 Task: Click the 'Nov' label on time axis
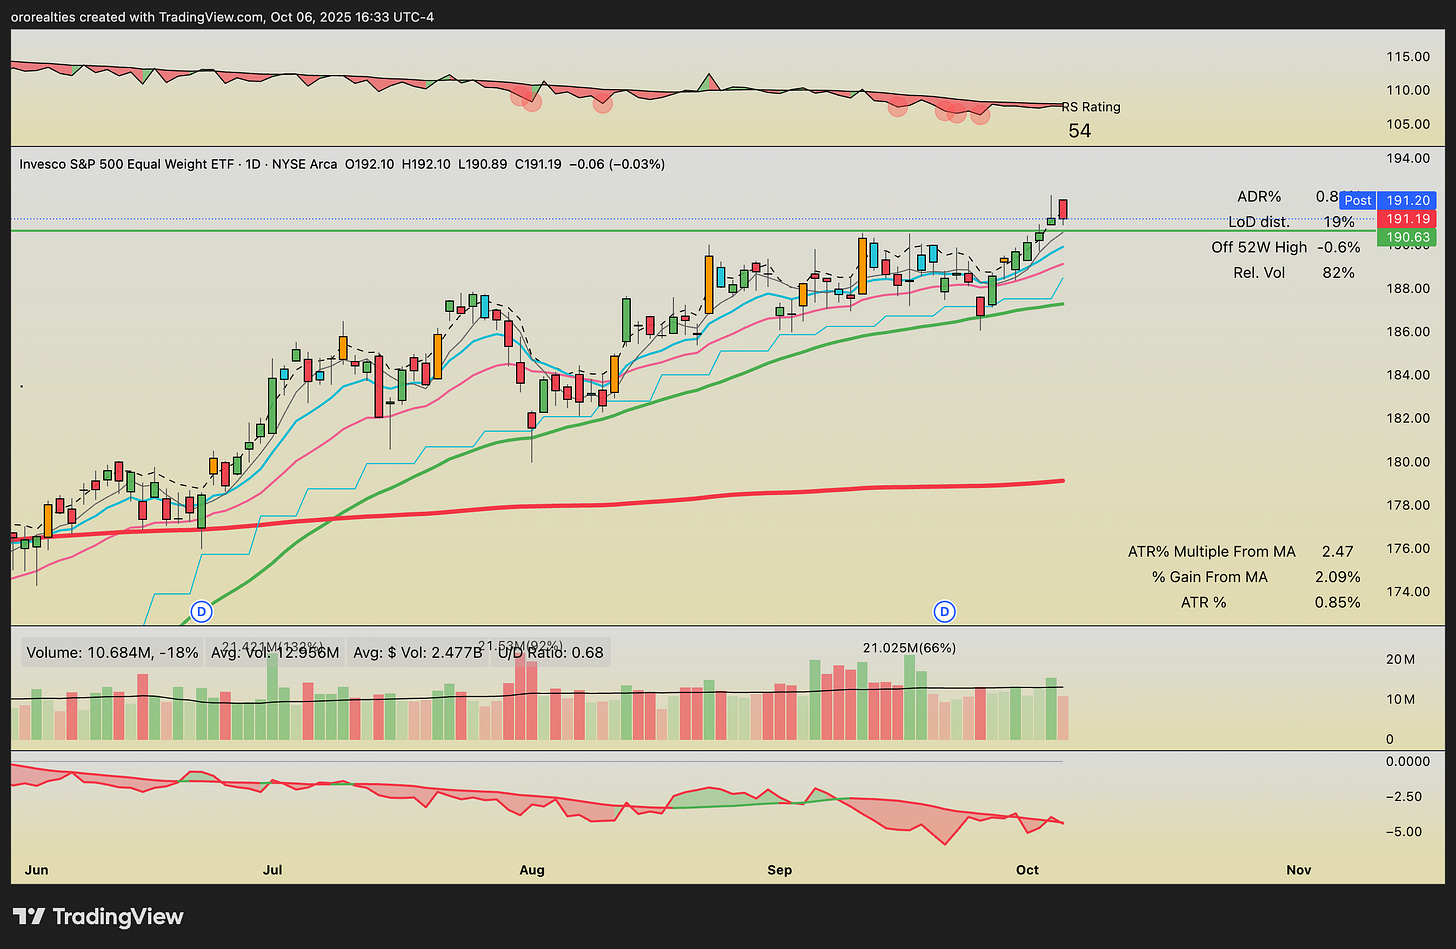pos(1299,870)
